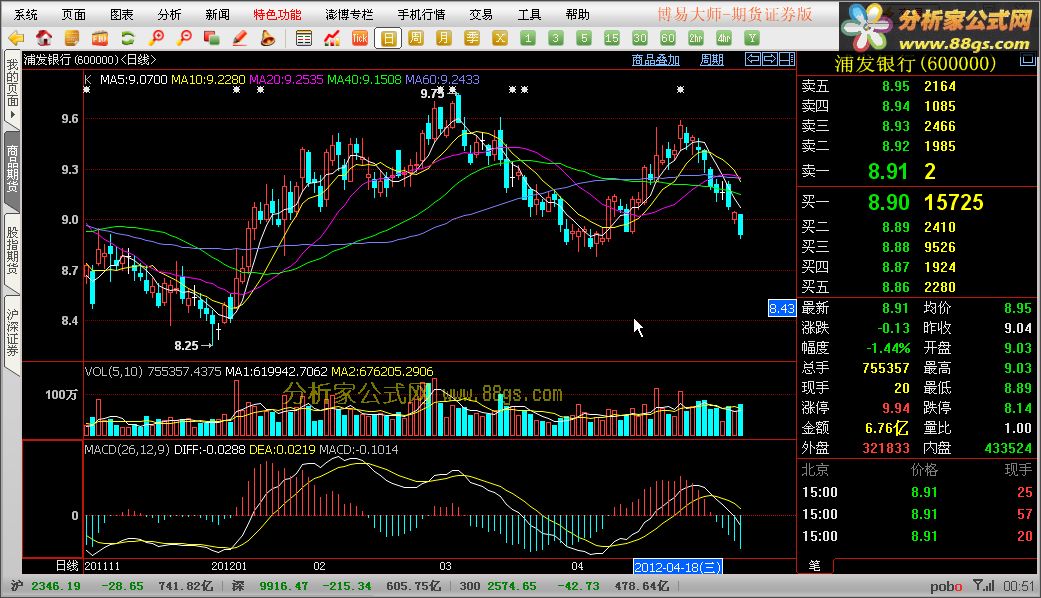Zoom in with the plus magnifier
The height and width of the screenshot is (598, 1041).
(x=156, y=38)
